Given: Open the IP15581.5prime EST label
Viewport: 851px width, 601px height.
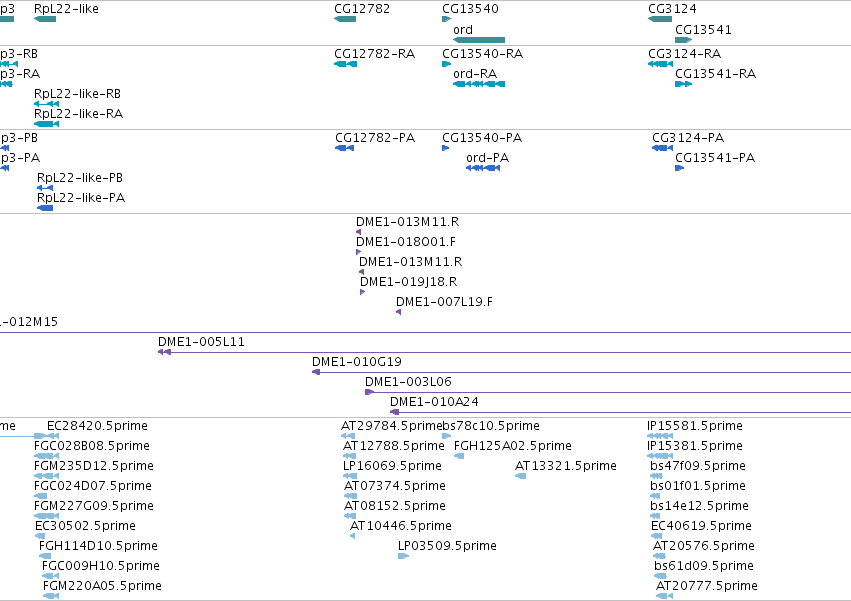Looking at the screenshot, I should [695, 426].
